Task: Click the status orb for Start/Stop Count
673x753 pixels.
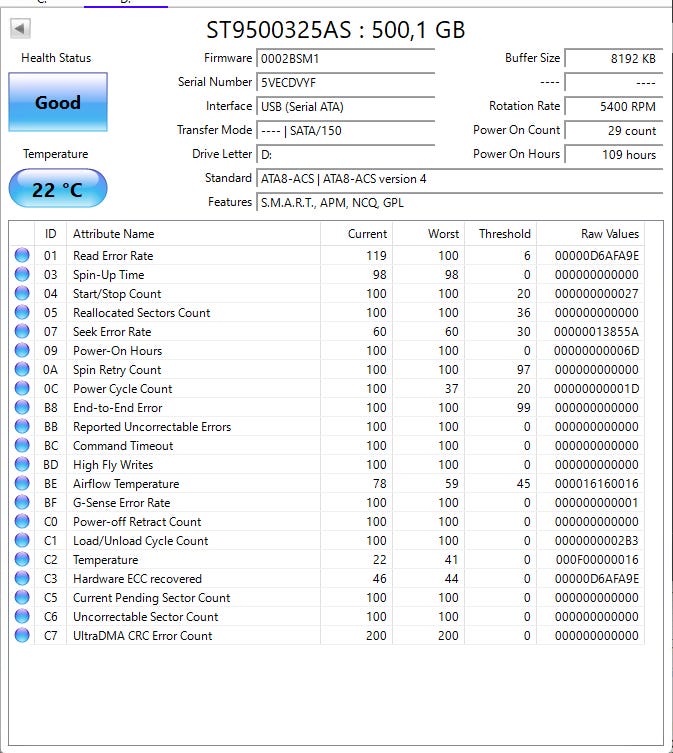Action: (x=22, y=293)
